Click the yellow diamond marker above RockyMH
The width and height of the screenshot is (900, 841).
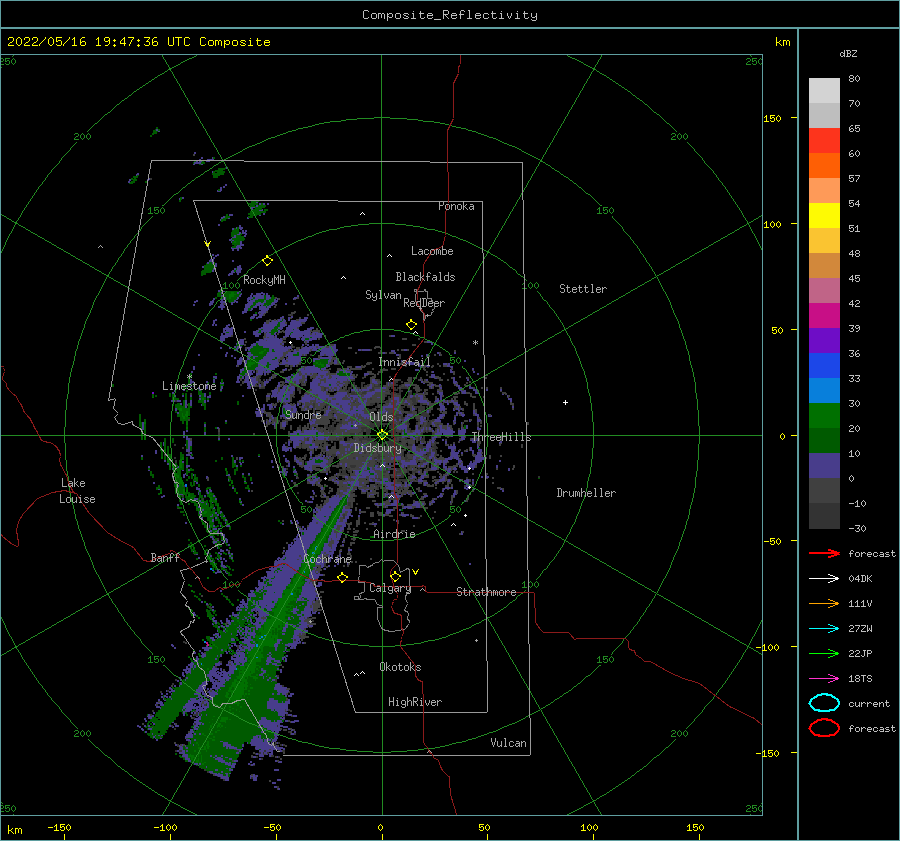(267, 261)
